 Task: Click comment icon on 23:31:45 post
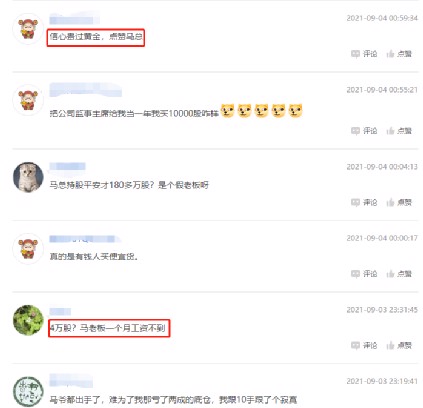point(364,345)
